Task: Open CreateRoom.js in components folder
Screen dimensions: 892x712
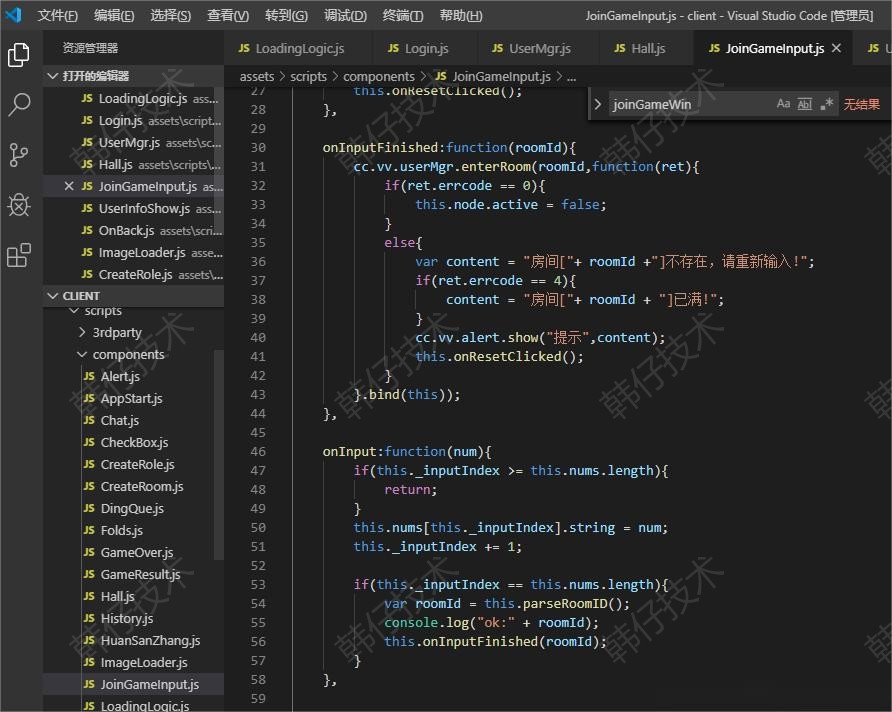Action: (x=133, y=487)
